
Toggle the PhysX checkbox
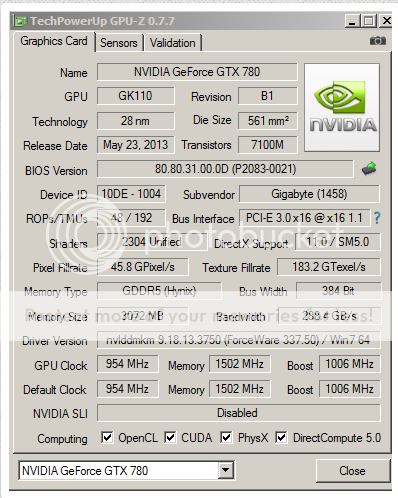tap(226, 437)
